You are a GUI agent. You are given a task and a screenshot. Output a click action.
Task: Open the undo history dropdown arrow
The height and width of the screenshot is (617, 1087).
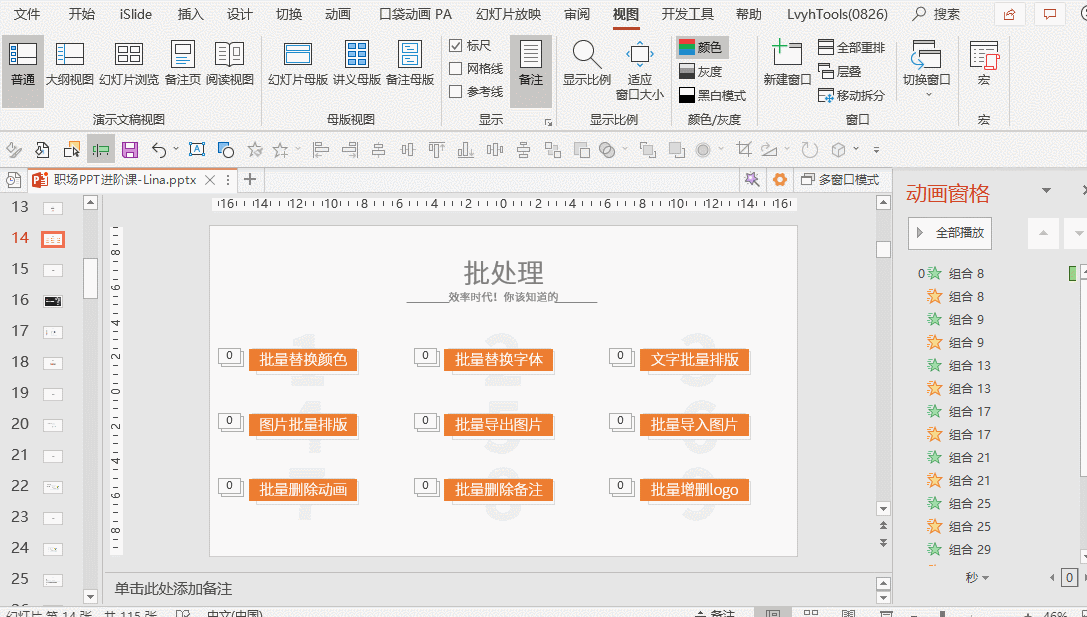coord(176,149)
